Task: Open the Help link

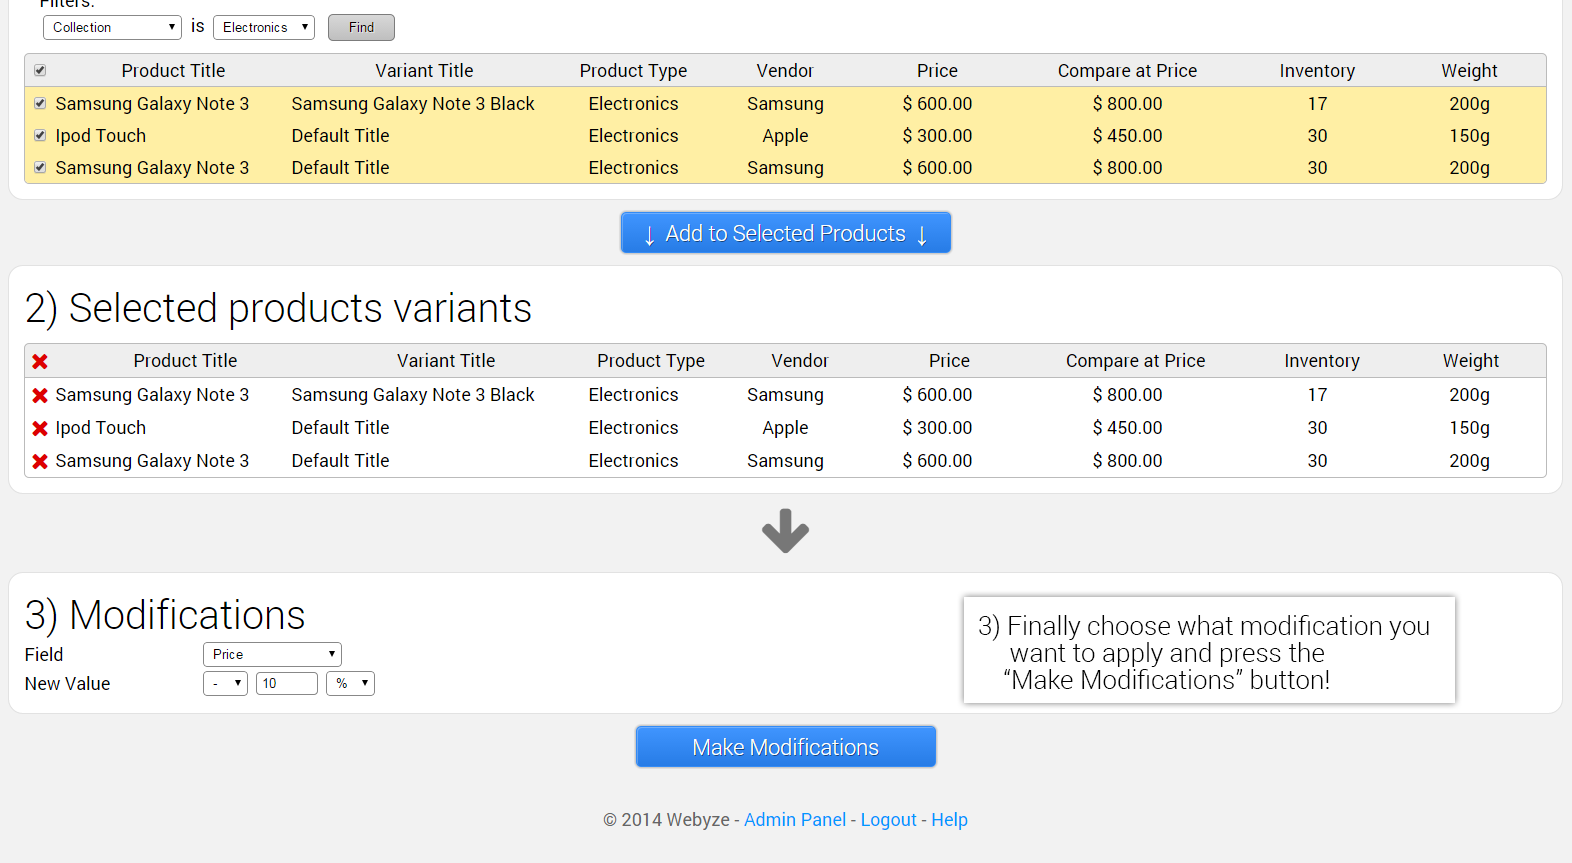Action: 949,820
